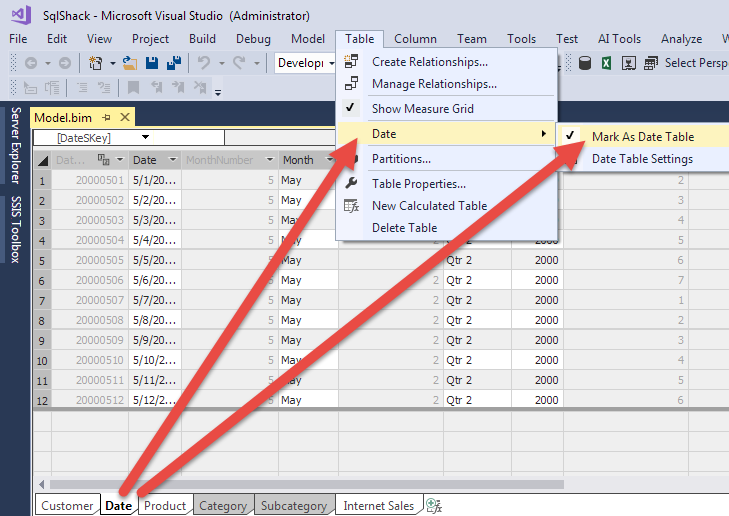The width and height of the screenshot is (729, 516).
Task: Open the Server Explorer side panel
Action: 15,146
